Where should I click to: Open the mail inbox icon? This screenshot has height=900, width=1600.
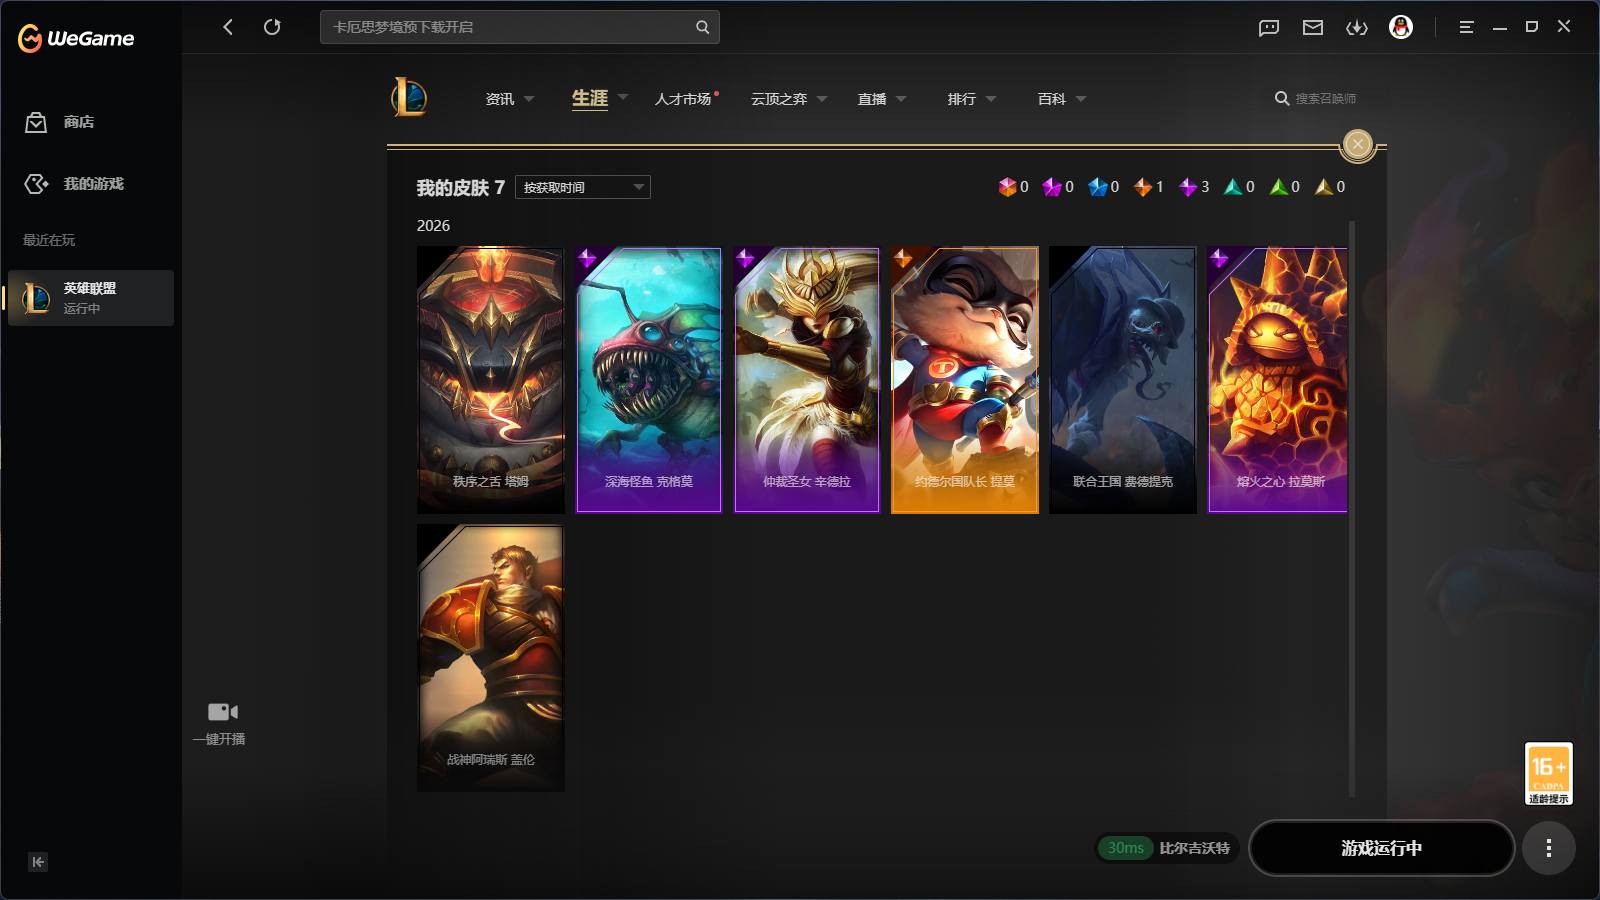coord(1313,27)
